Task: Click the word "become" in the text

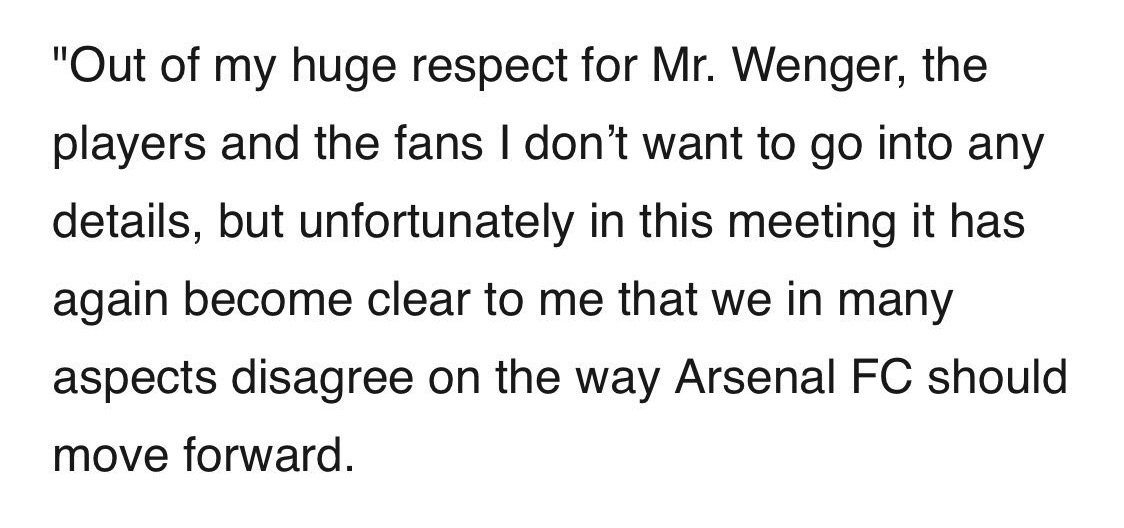Action: click(x=267, y=299)
